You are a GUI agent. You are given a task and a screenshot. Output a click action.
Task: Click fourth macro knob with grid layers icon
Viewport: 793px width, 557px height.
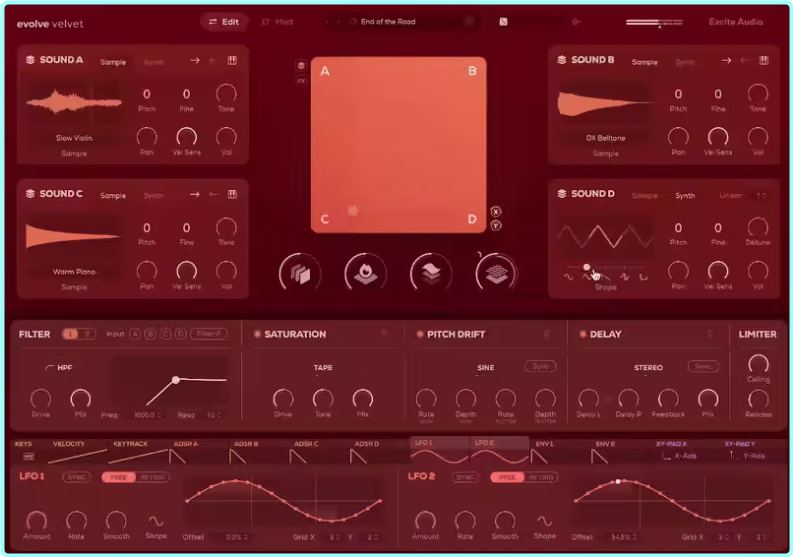click(496, 273)
